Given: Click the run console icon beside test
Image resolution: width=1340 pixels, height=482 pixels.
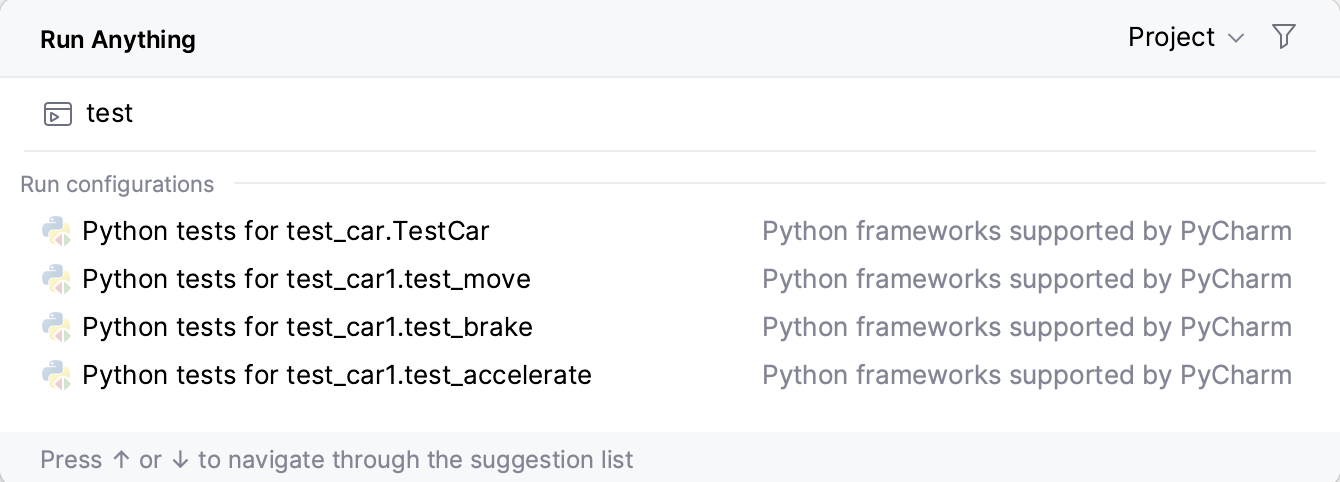Looking at the screenshot, I should [x=58, y=114].
